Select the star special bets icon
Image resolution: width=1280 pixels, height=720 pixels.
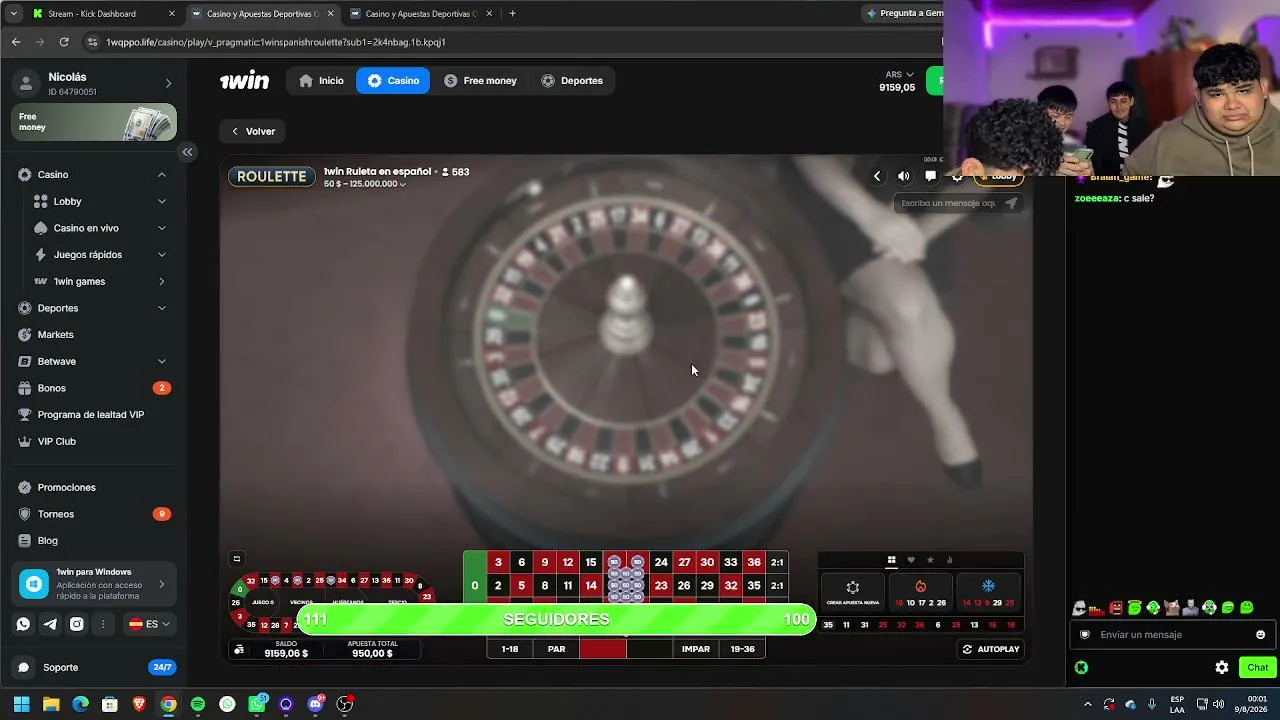coord(930,560)
